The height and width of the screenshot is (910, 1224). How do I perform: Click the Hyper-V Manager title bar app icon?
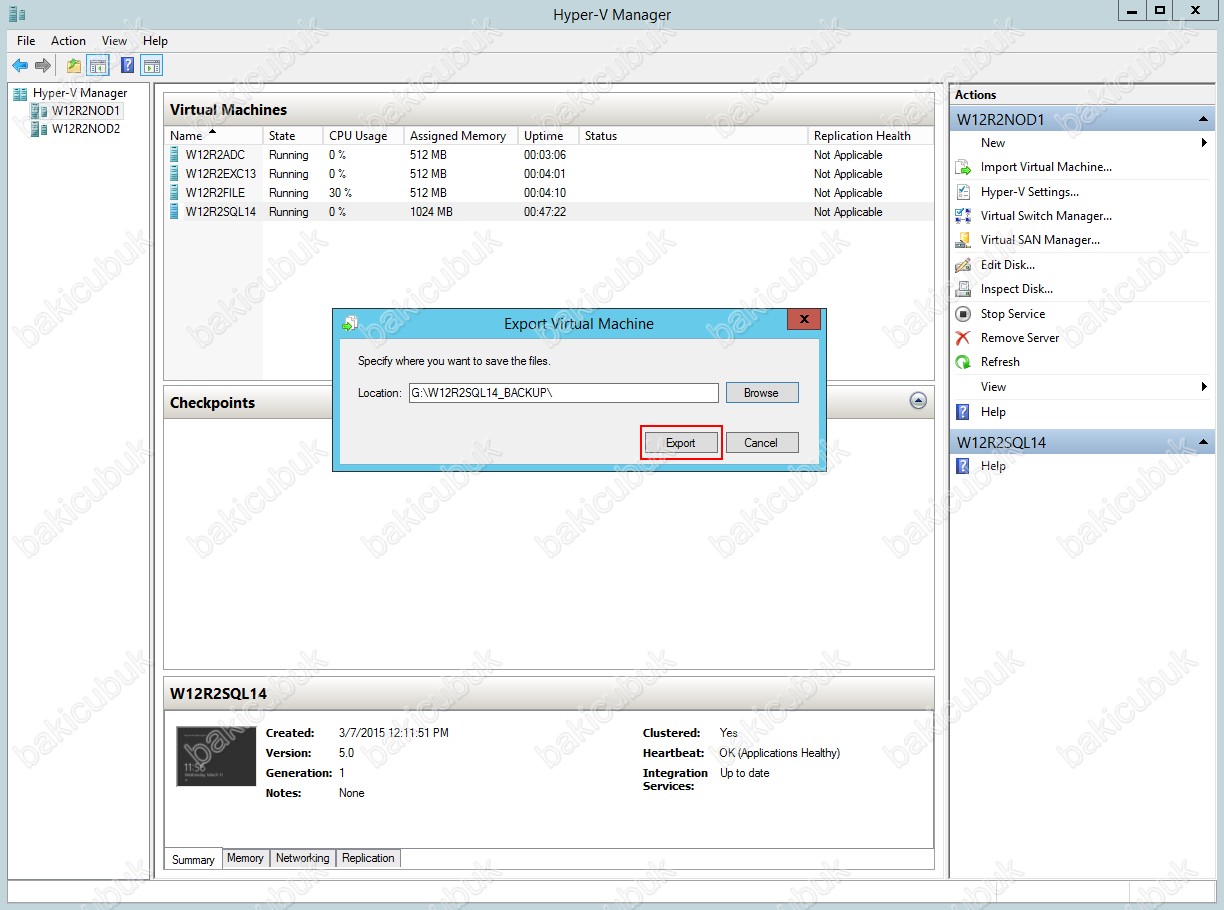click(x=16, y=14)
